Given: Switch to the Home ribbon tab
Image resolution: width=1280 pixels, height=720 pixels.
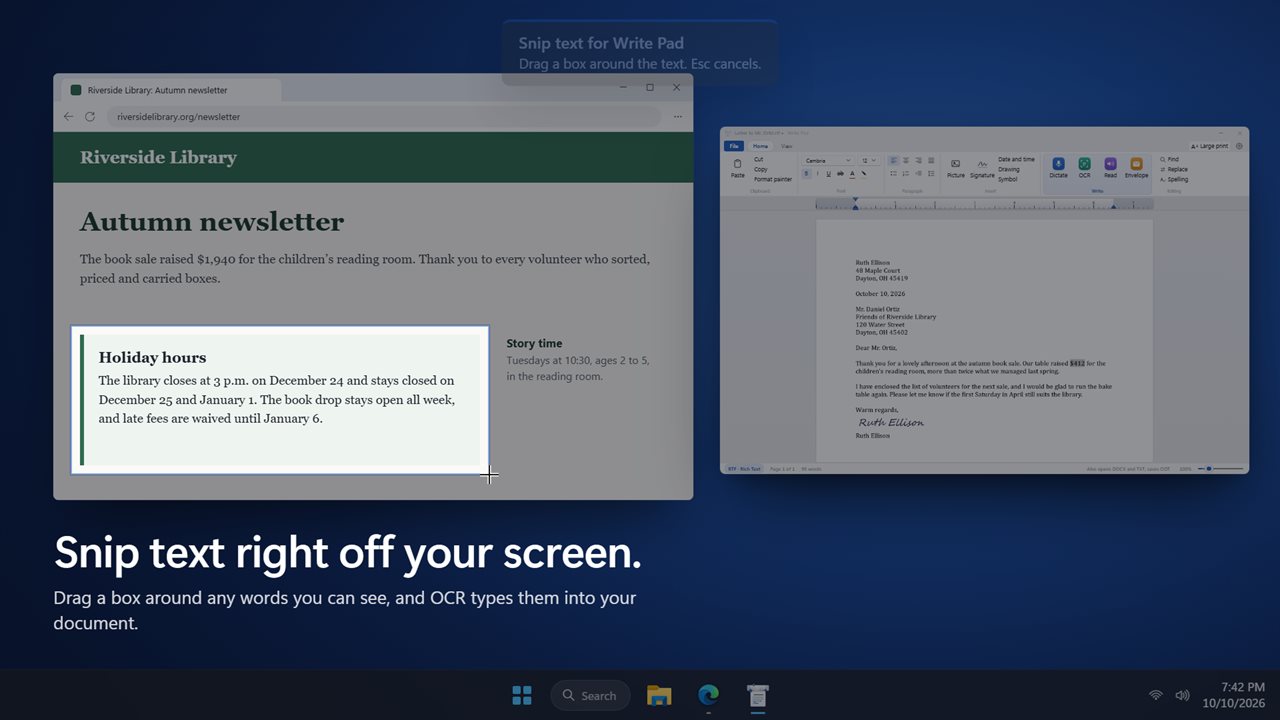Looking at the screenshot, I should coord(760,146).
